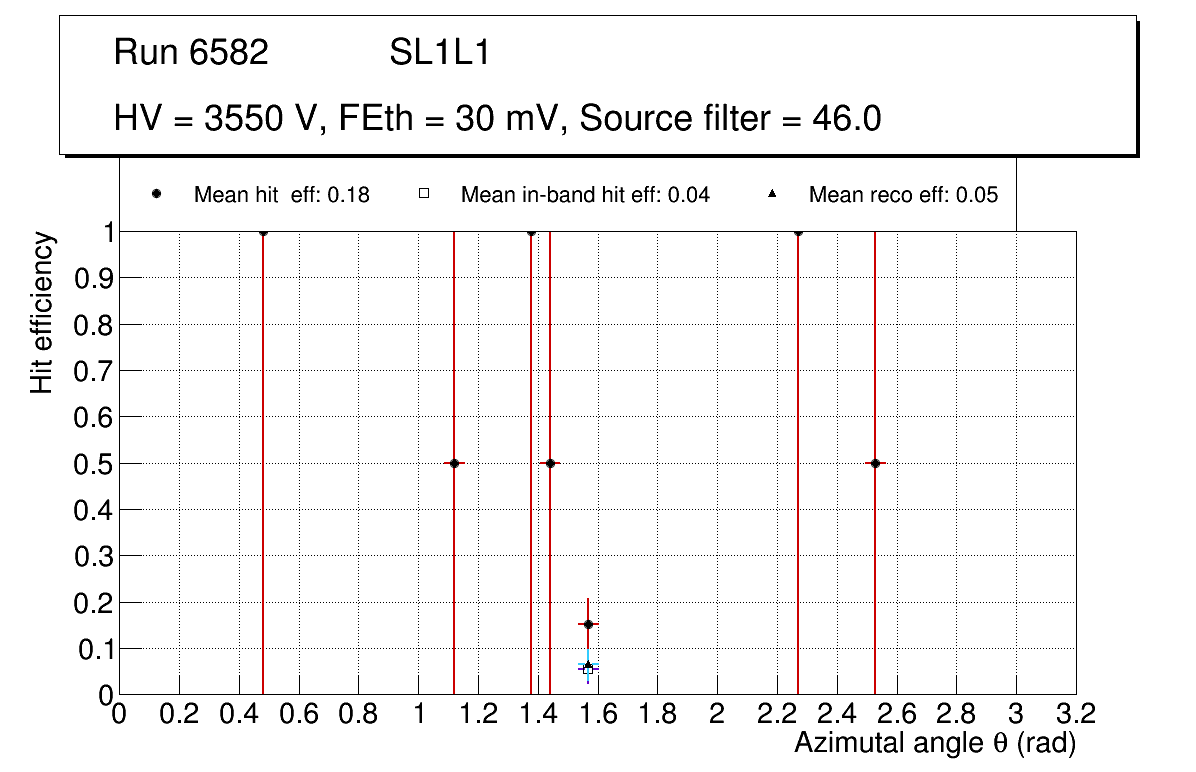Click the open square in-band point near 1.57 rad

[x=588, y=669]
